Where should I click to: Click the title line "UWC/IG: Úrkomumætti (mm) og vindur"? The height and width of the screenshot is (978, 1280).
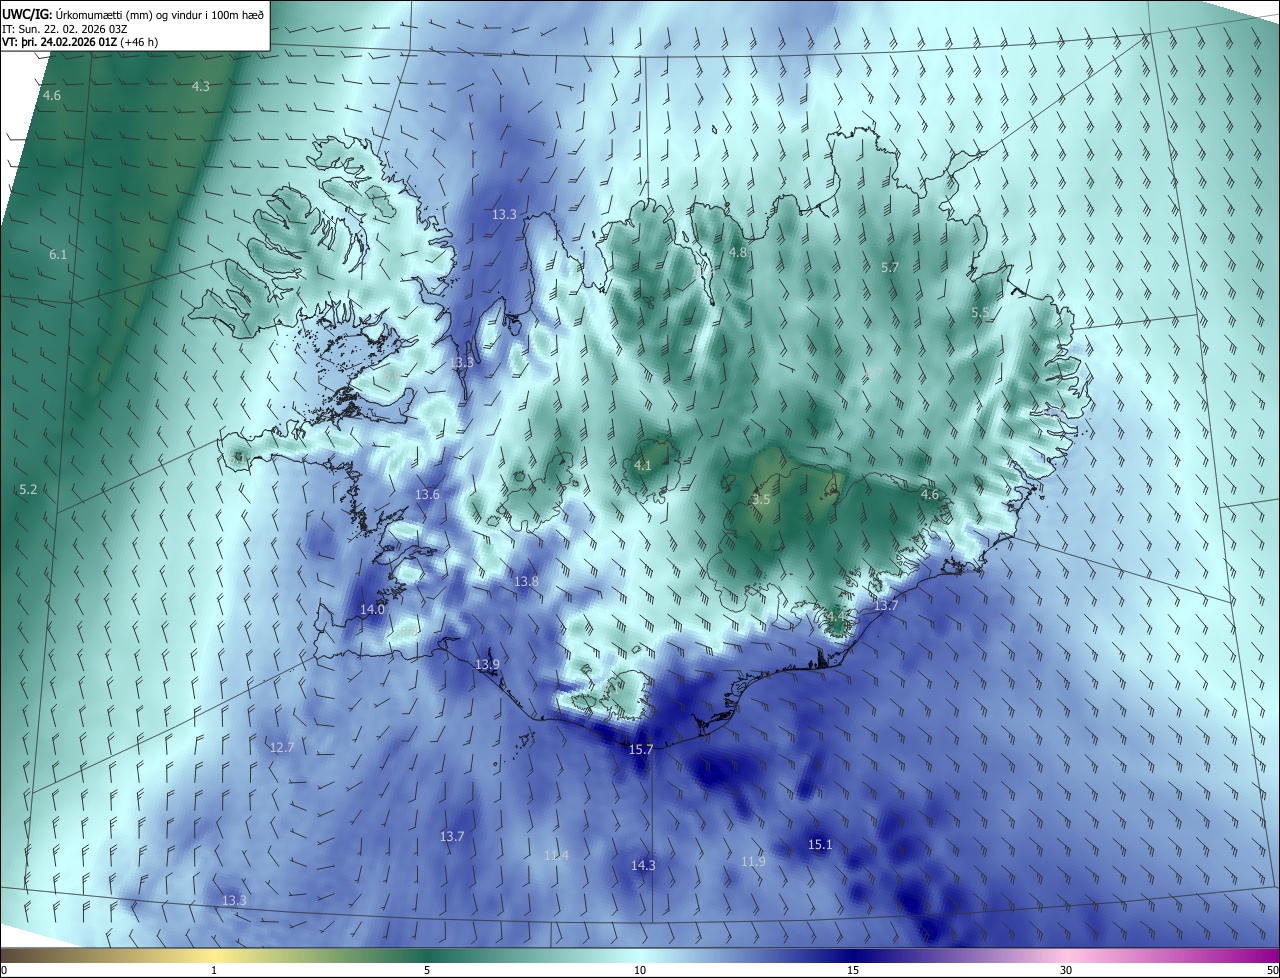coord(133,14)
